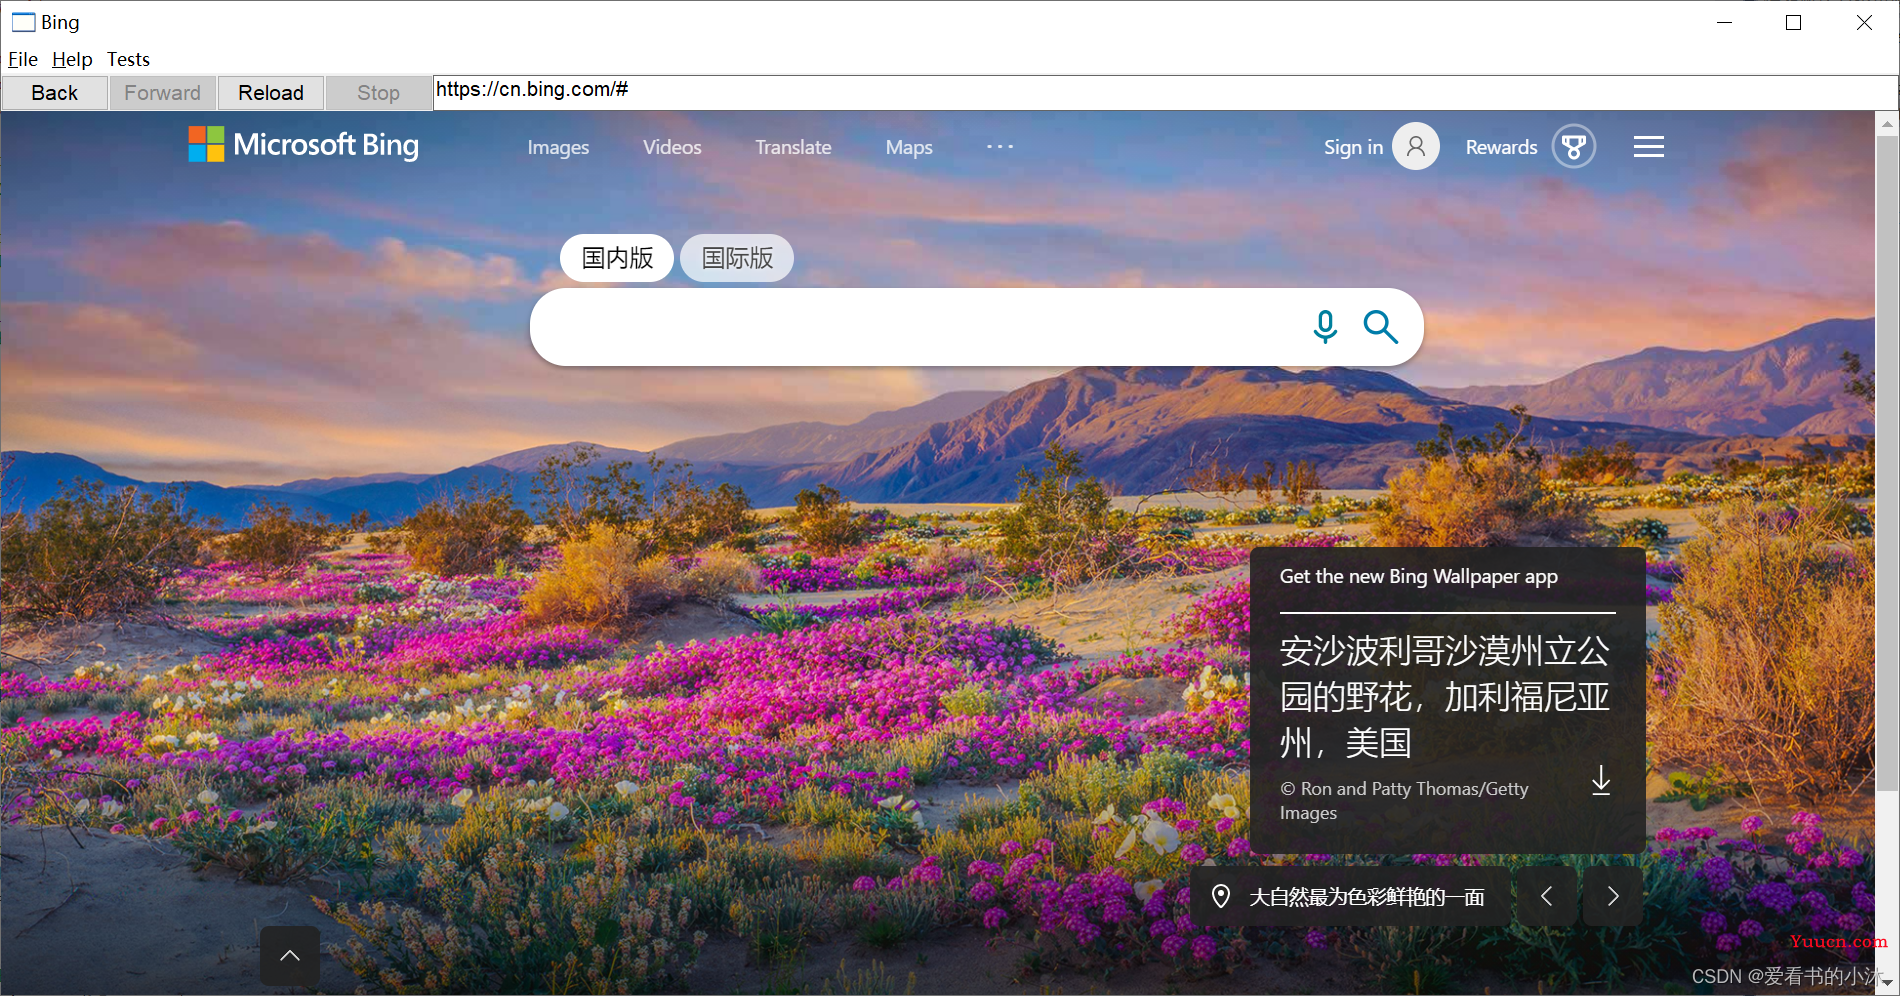
Task: Click the Sign in user avatar icon
Action: [1416, 146]
